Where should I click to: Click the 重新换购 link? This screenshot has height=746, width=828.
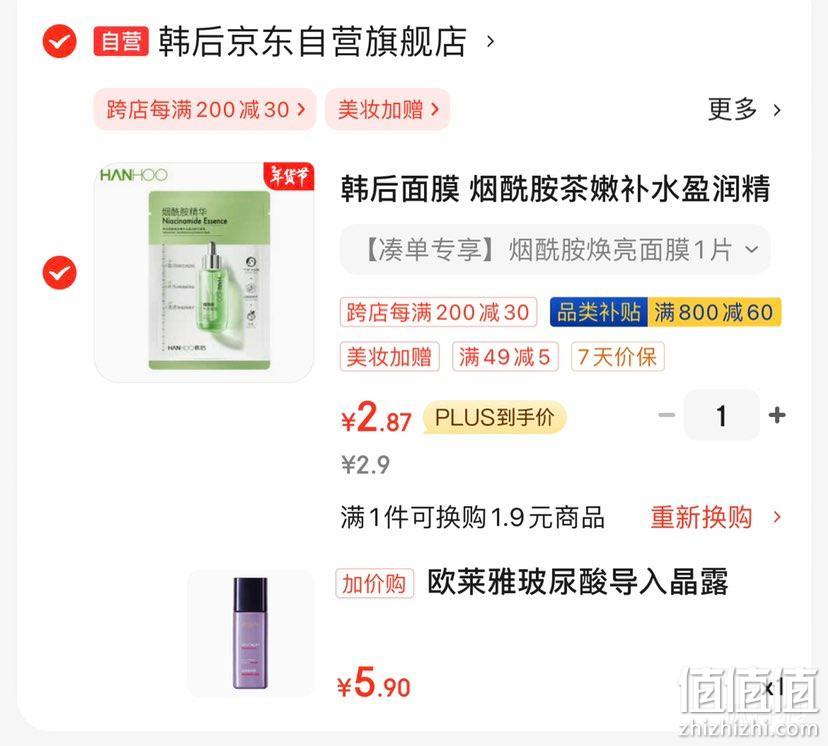(x=716, y=517)
